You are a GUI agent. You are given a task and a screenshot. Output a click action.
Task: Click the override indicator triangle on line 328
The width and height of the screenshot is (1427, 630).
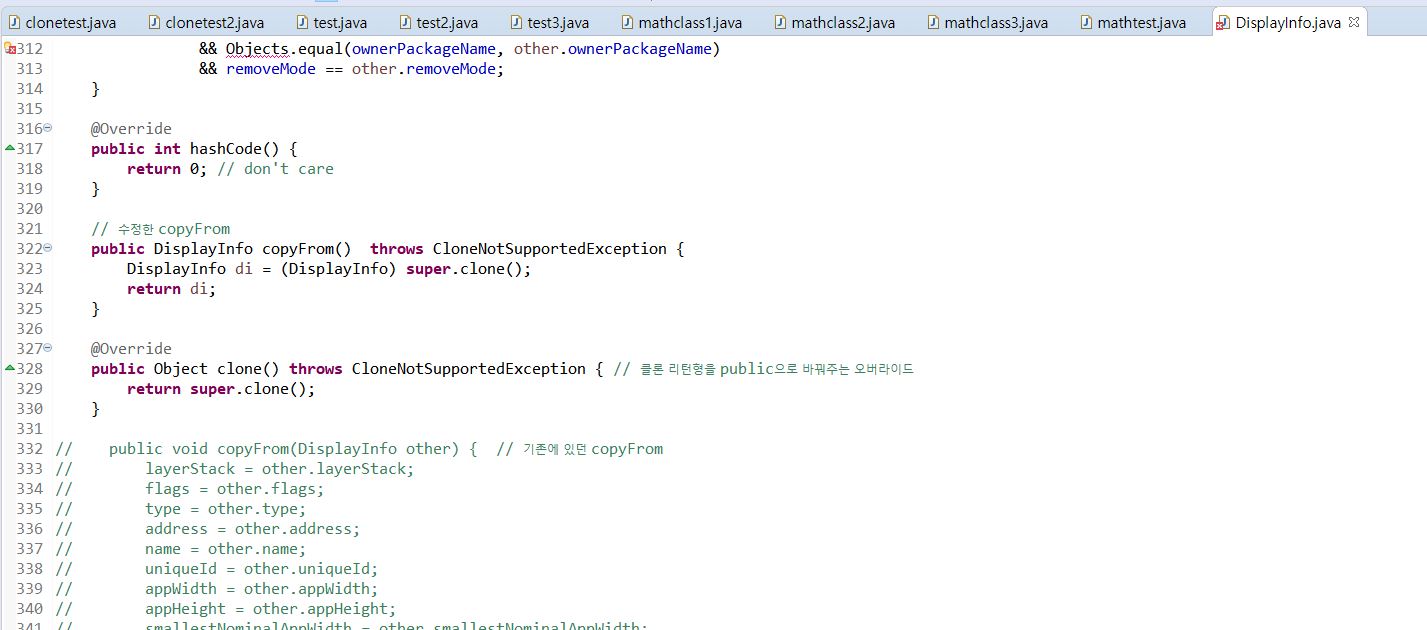[x=10, y=368]
